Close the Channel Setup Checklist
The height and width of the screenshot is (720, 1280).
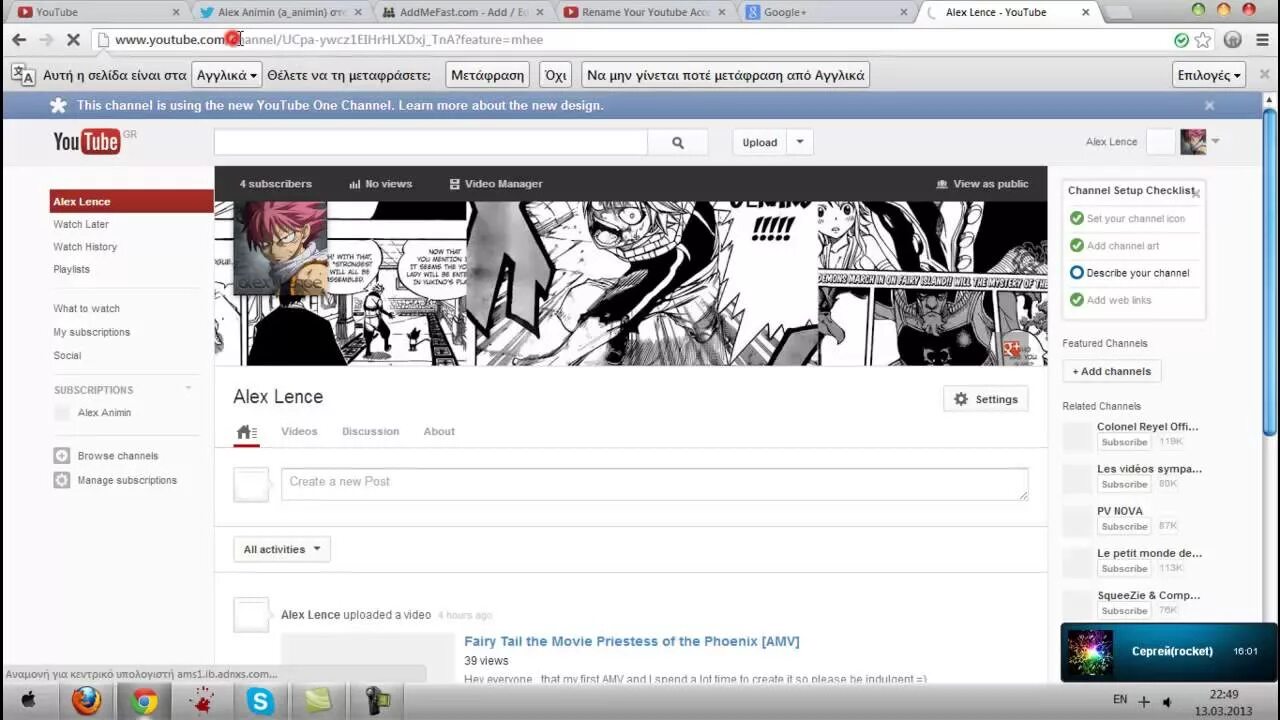pyautogui.click(x=1195, y=192)
